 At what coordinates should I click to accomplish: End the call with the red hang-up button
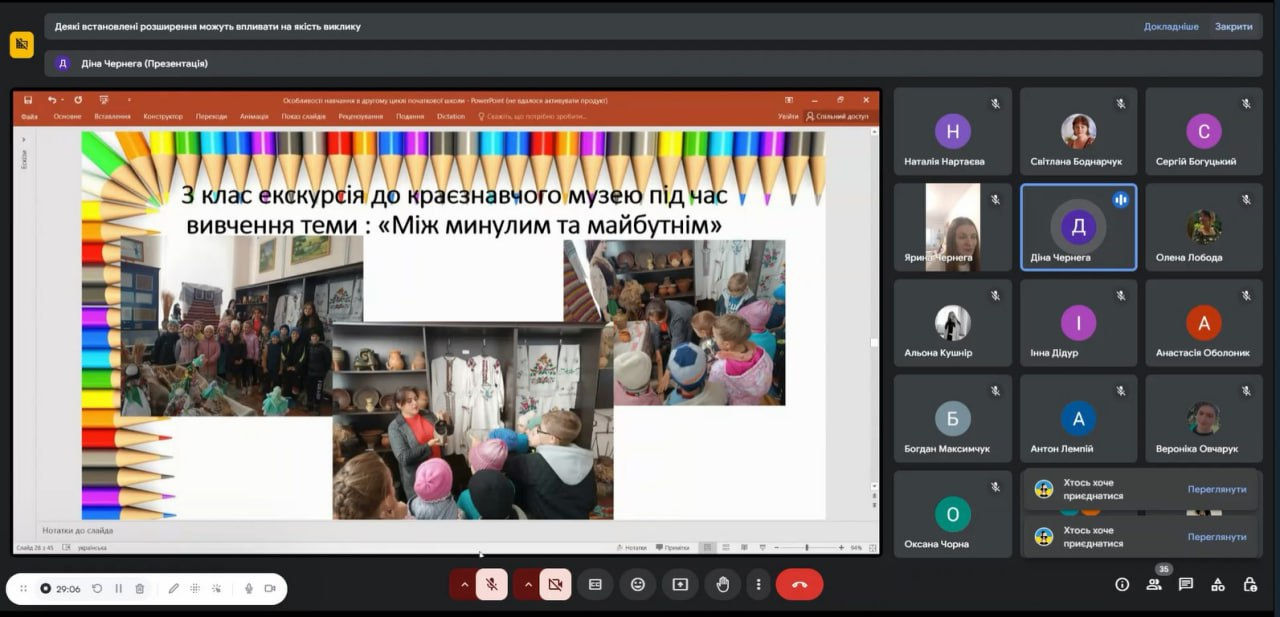(x=799, y=584)
